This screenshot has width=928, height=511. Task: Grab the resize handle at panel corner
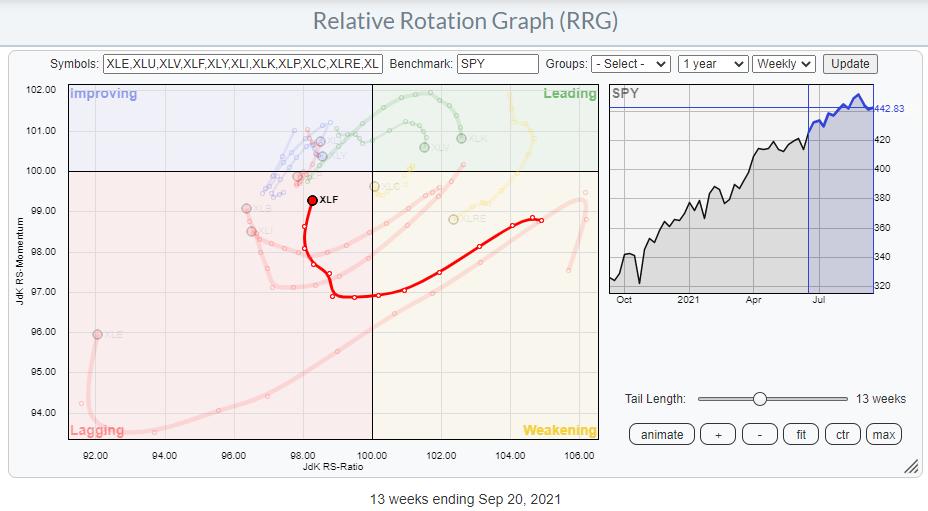(x=910, y=467)
